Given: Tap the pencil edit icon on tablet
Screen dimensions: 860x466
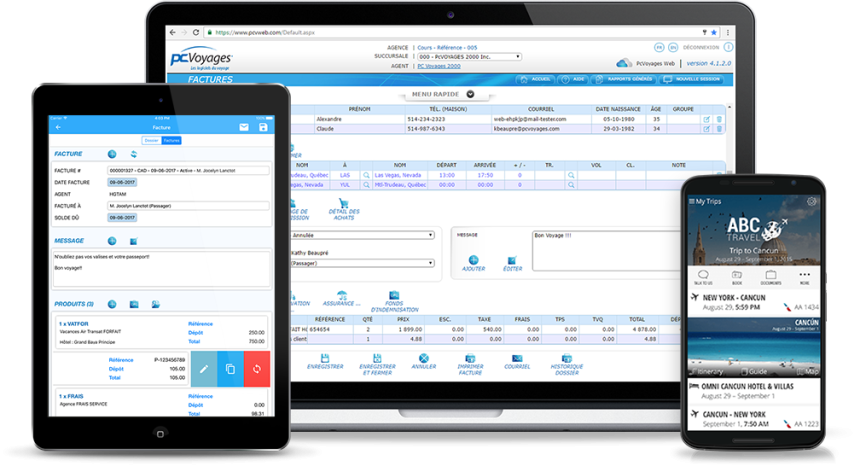Looking at the screenshot, I should click(204, 369).
